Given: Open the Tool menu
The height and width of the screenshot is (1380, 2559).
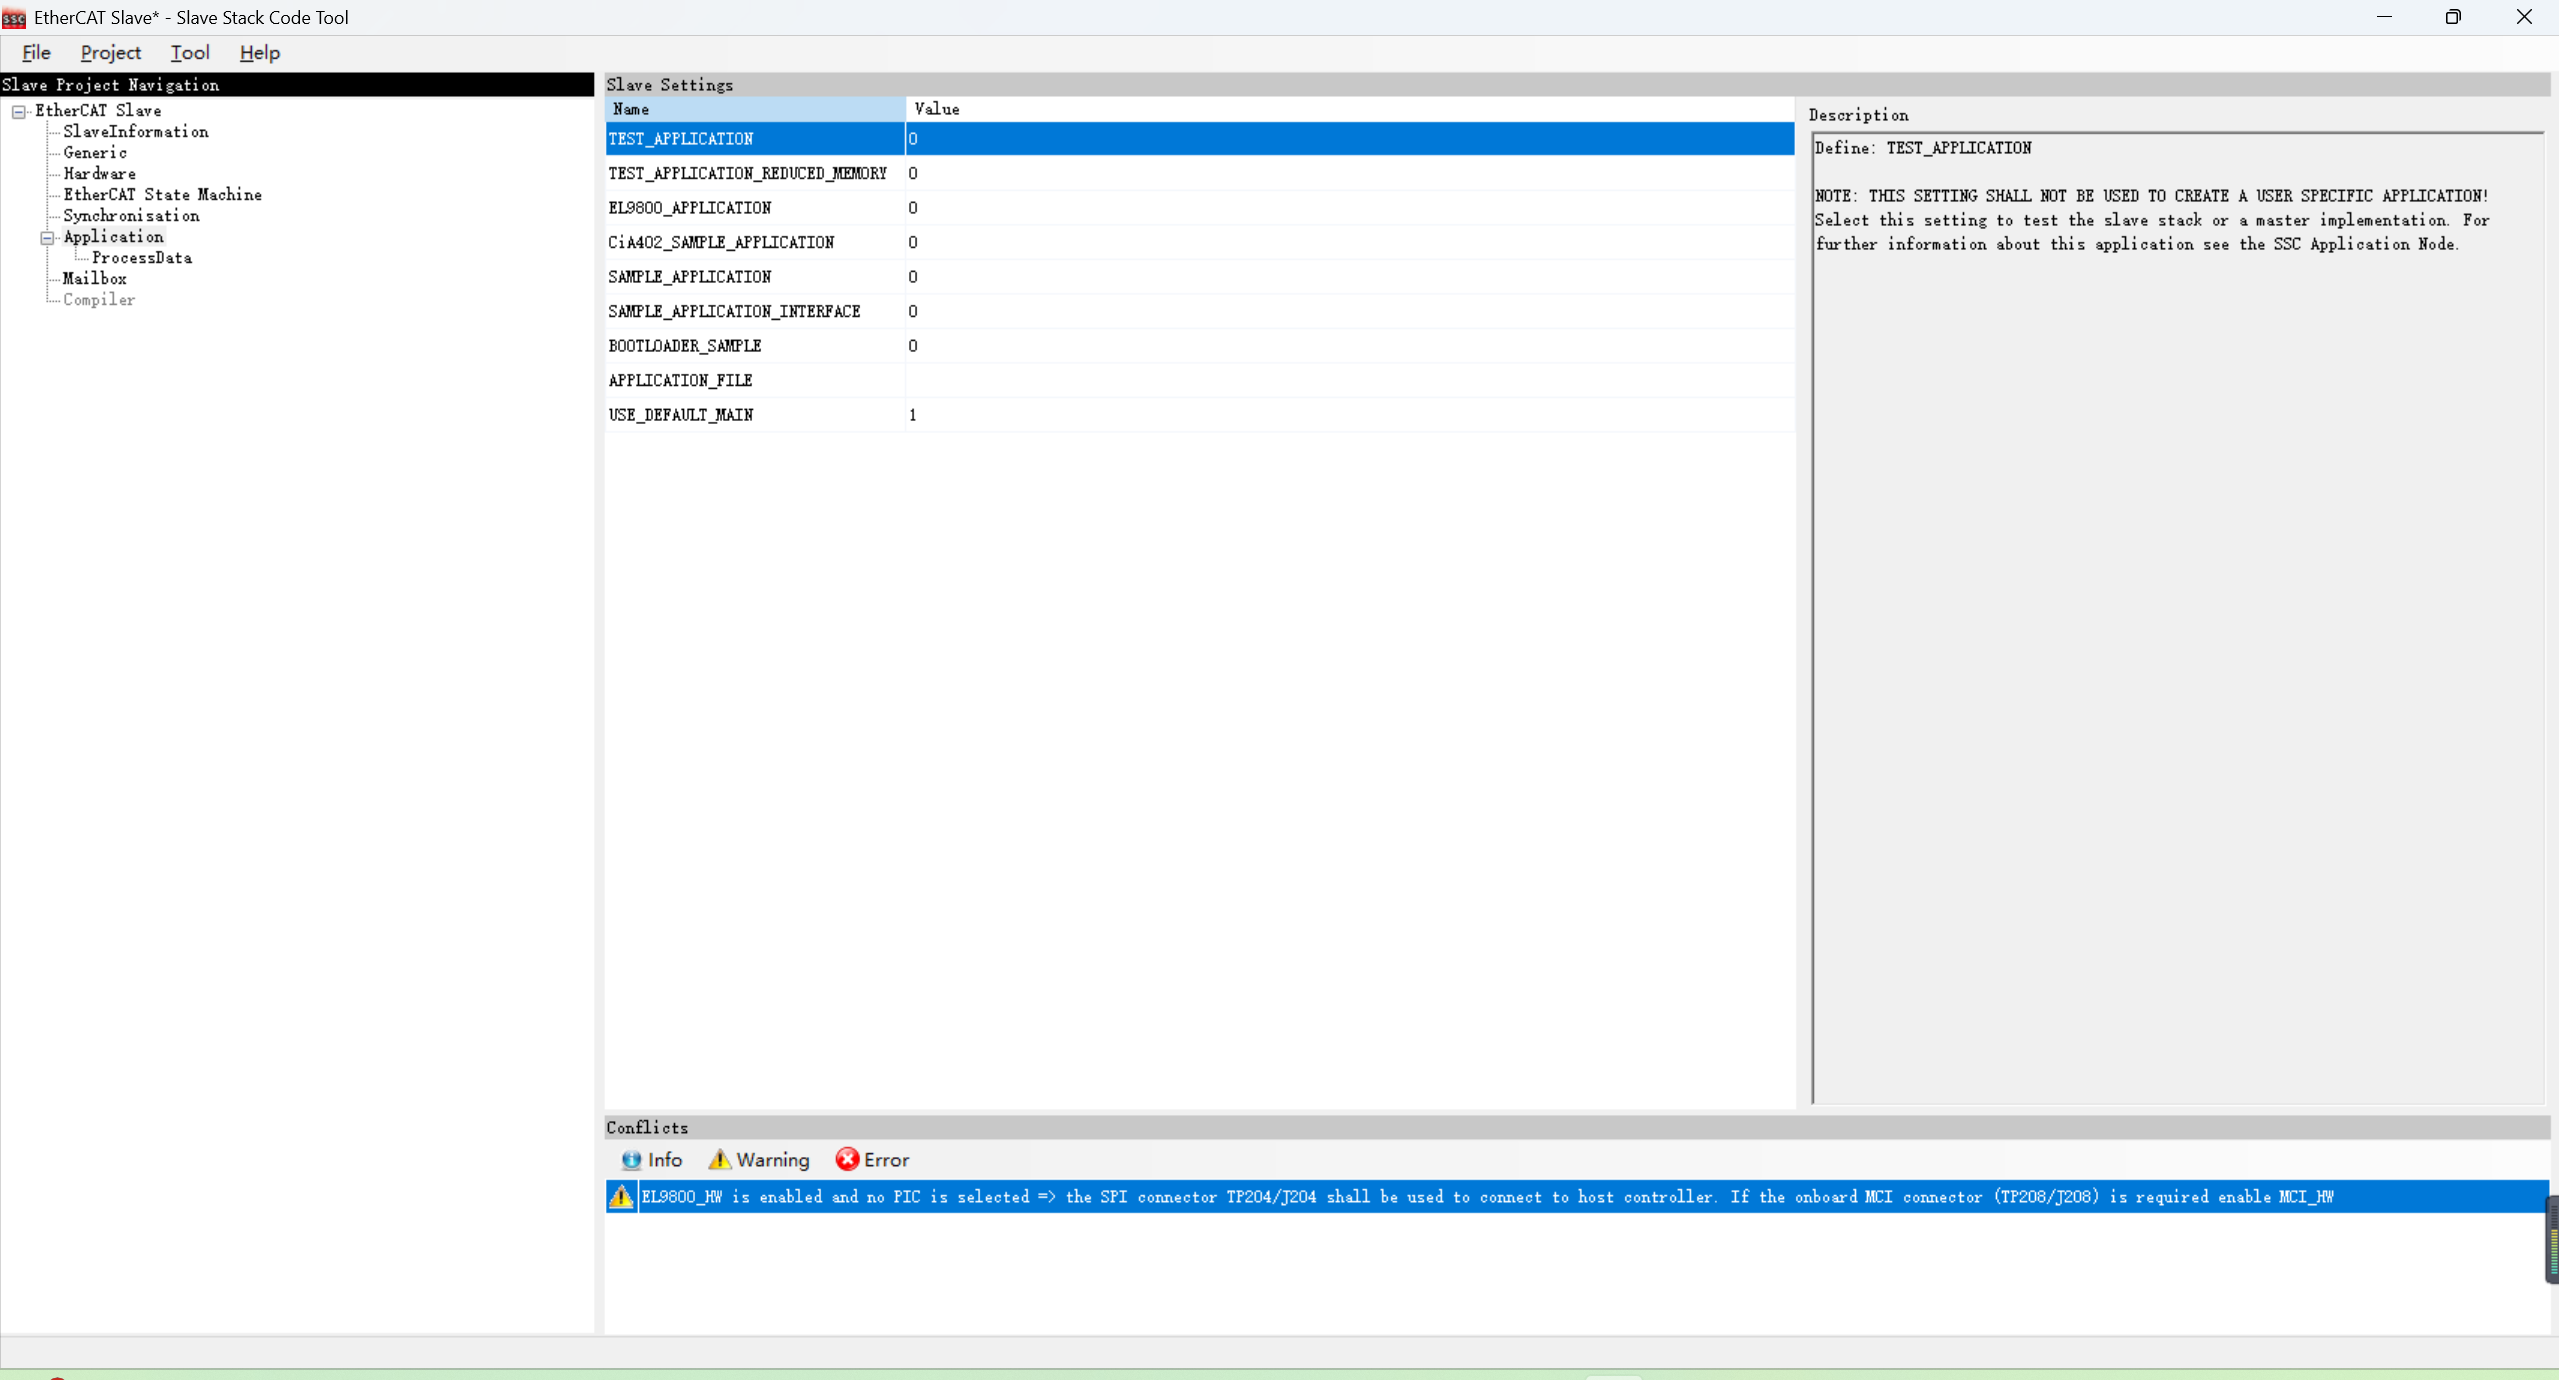Looking at the screenshot, I should (x=188, y=52).
